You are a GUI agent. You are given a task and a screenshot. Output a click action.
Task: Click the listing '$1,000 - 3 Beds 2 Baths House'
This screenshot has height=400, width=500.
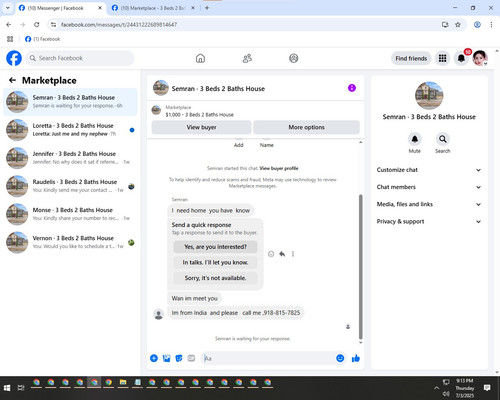(x=199, y=115)
